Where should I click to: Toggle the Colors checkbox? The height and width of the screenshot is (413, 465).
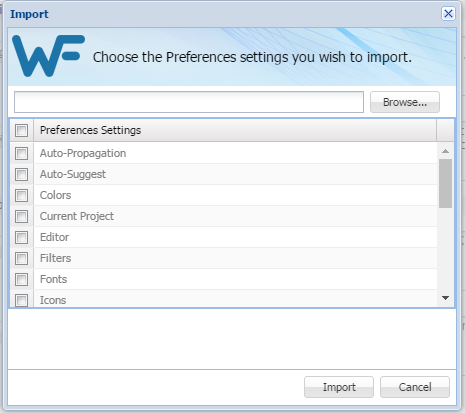click(x=21, y=195)
